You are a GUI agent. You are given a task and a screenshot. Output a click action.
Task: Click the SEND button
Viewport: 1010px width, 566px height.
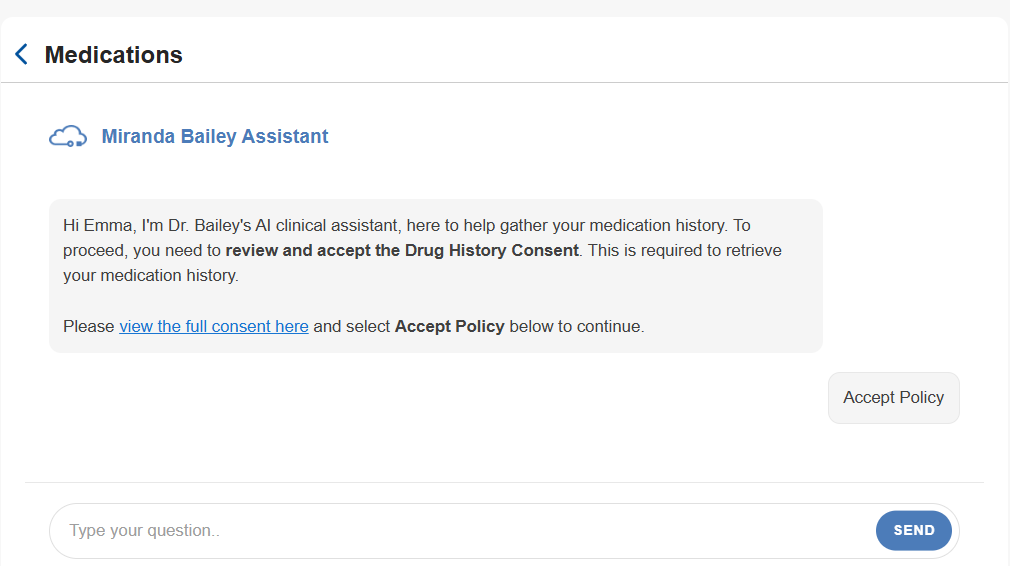tap(913, 530)
